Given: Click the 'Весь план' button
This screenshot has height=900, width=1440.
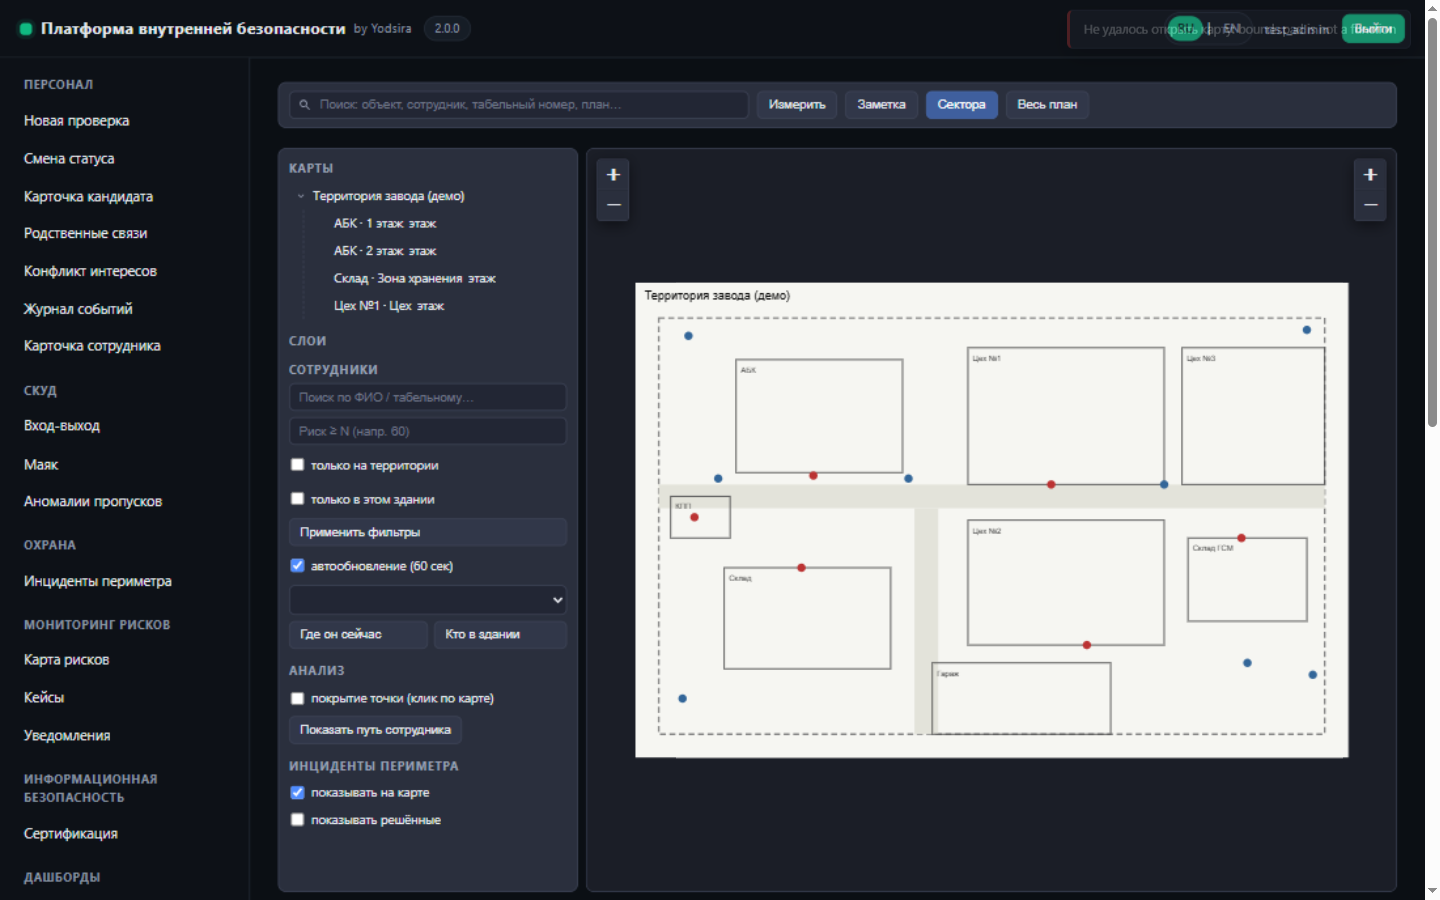Looking at the screenshot, I should point(1047,105).
